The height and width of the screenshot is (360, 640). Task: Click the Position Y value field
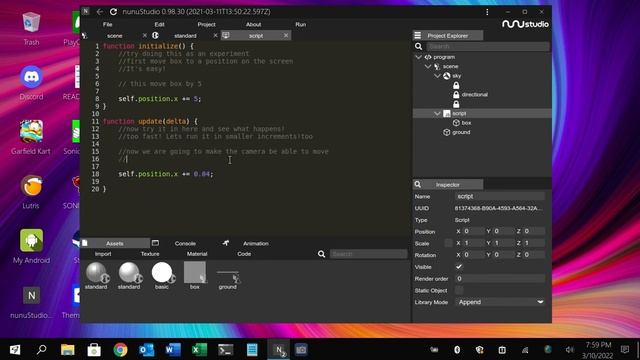click(504, 231)
